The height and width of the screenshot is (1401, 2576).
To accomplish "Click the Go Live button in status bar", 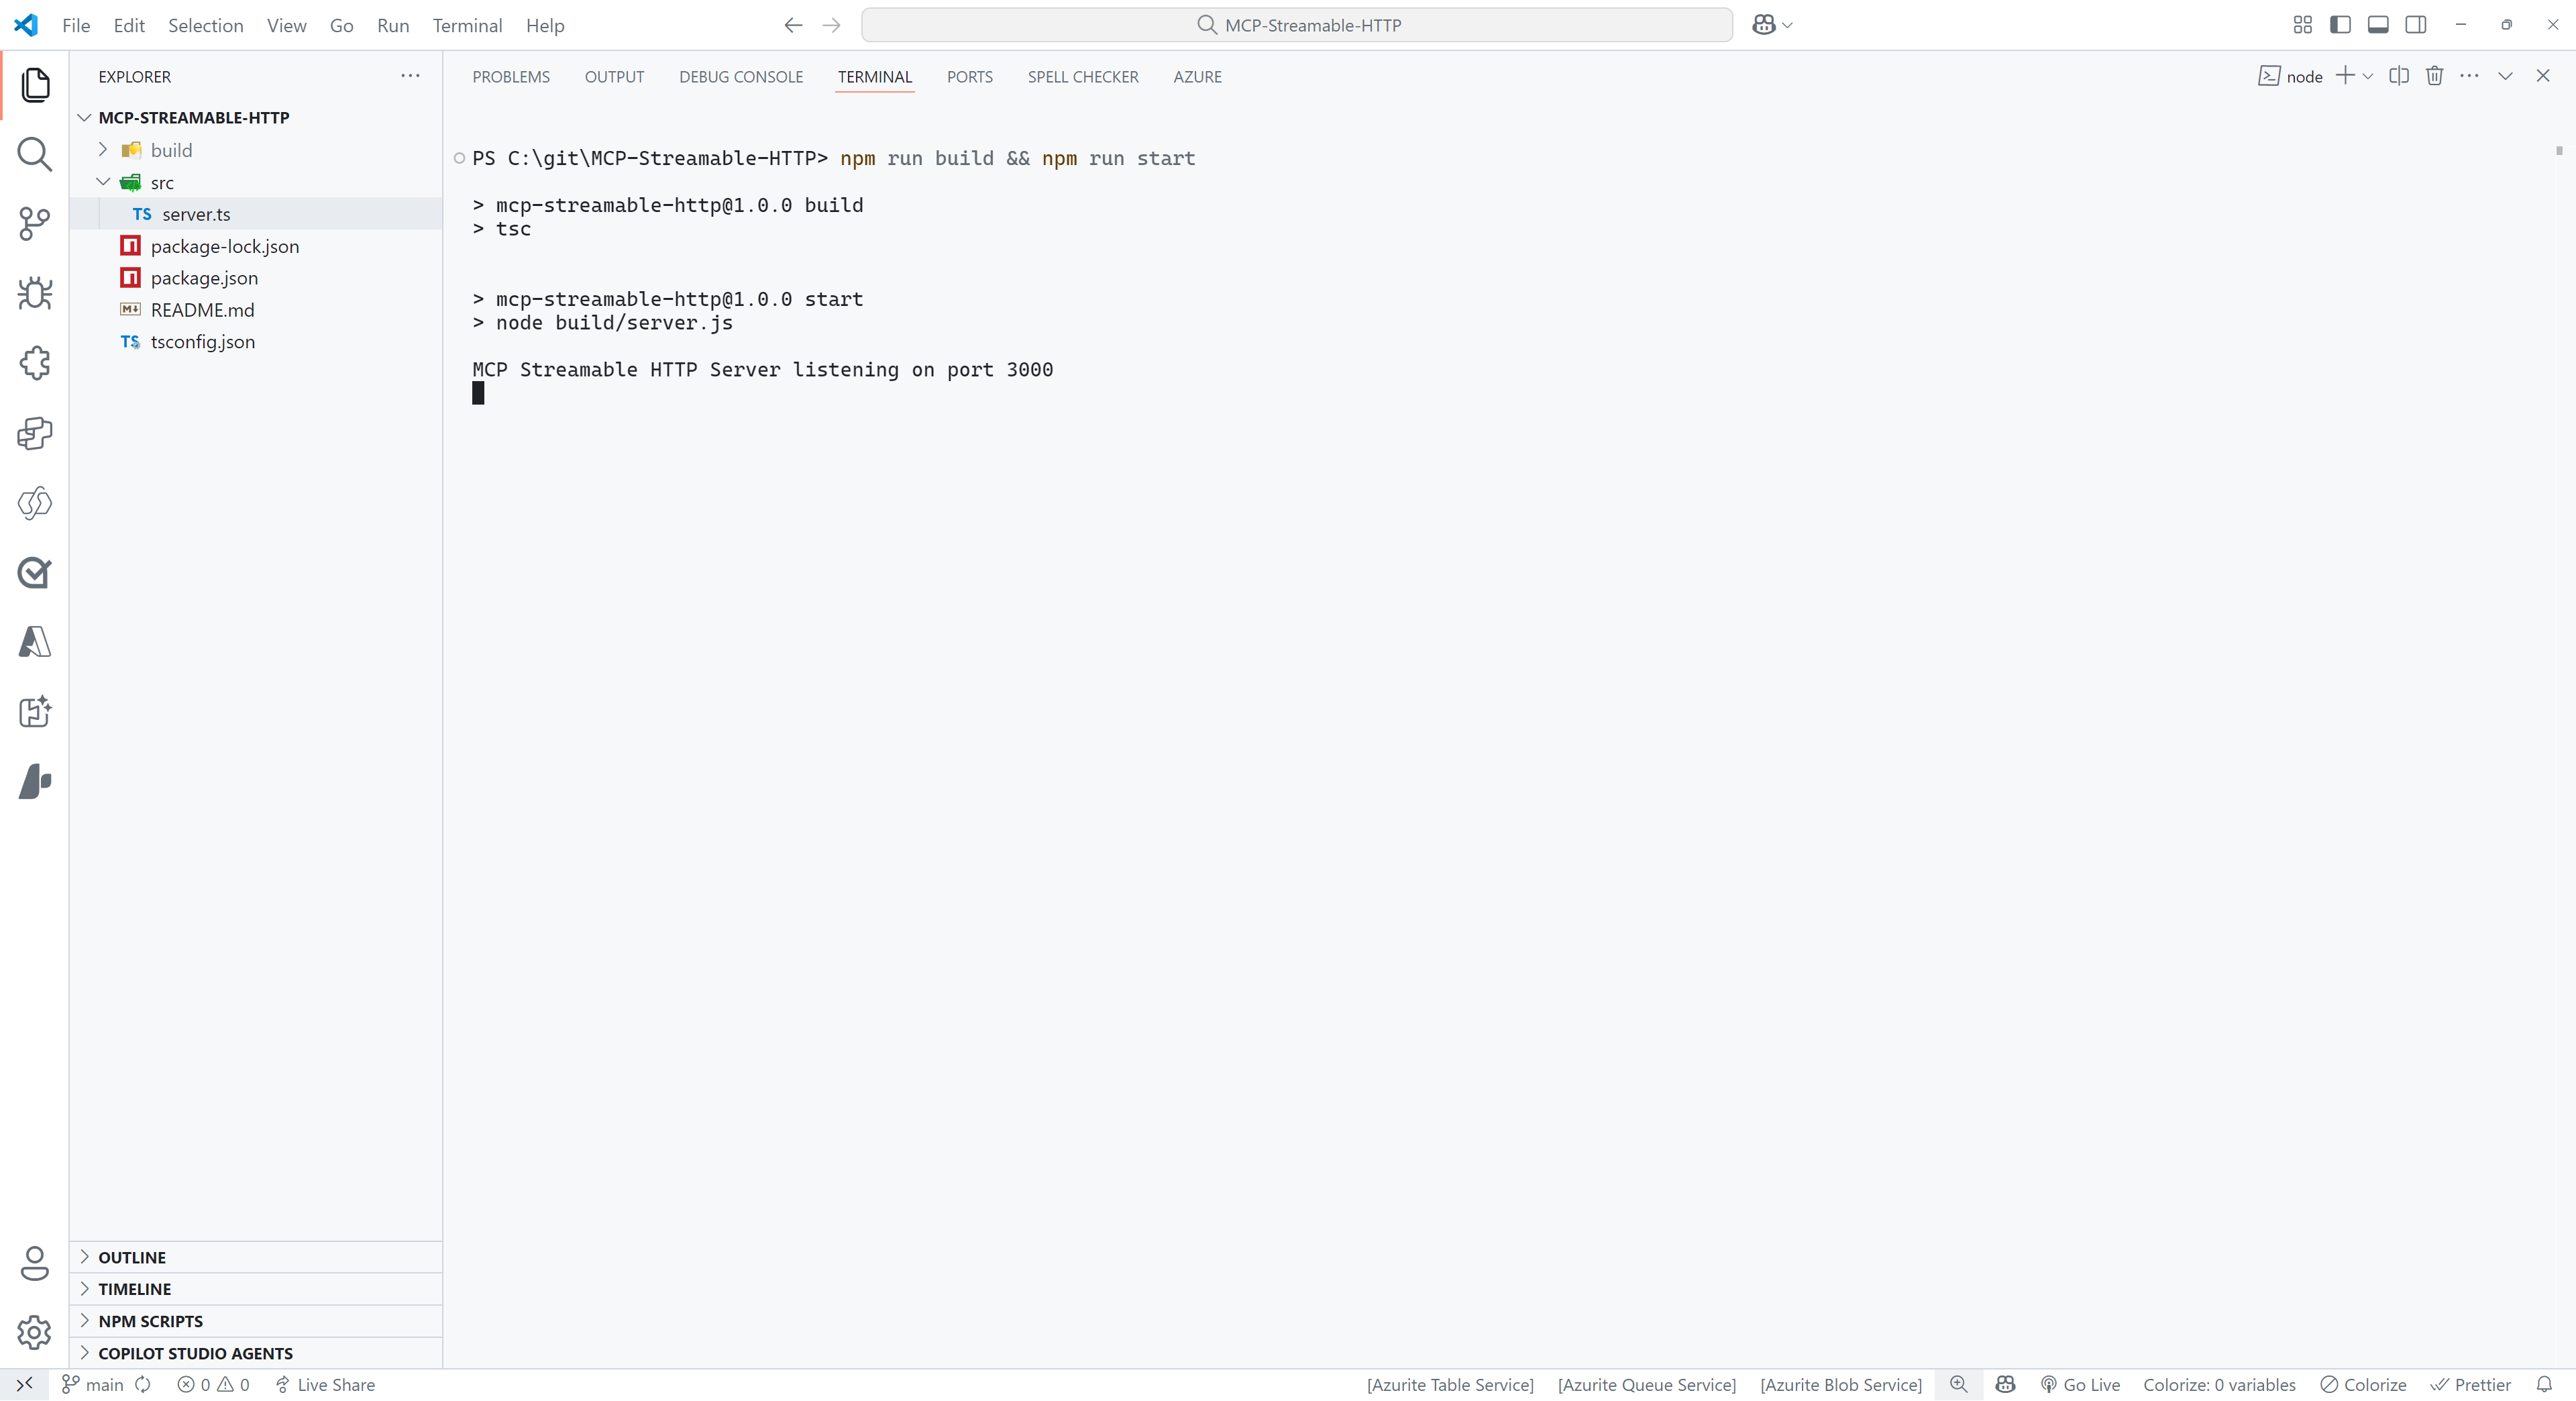I will 2079,1384.
